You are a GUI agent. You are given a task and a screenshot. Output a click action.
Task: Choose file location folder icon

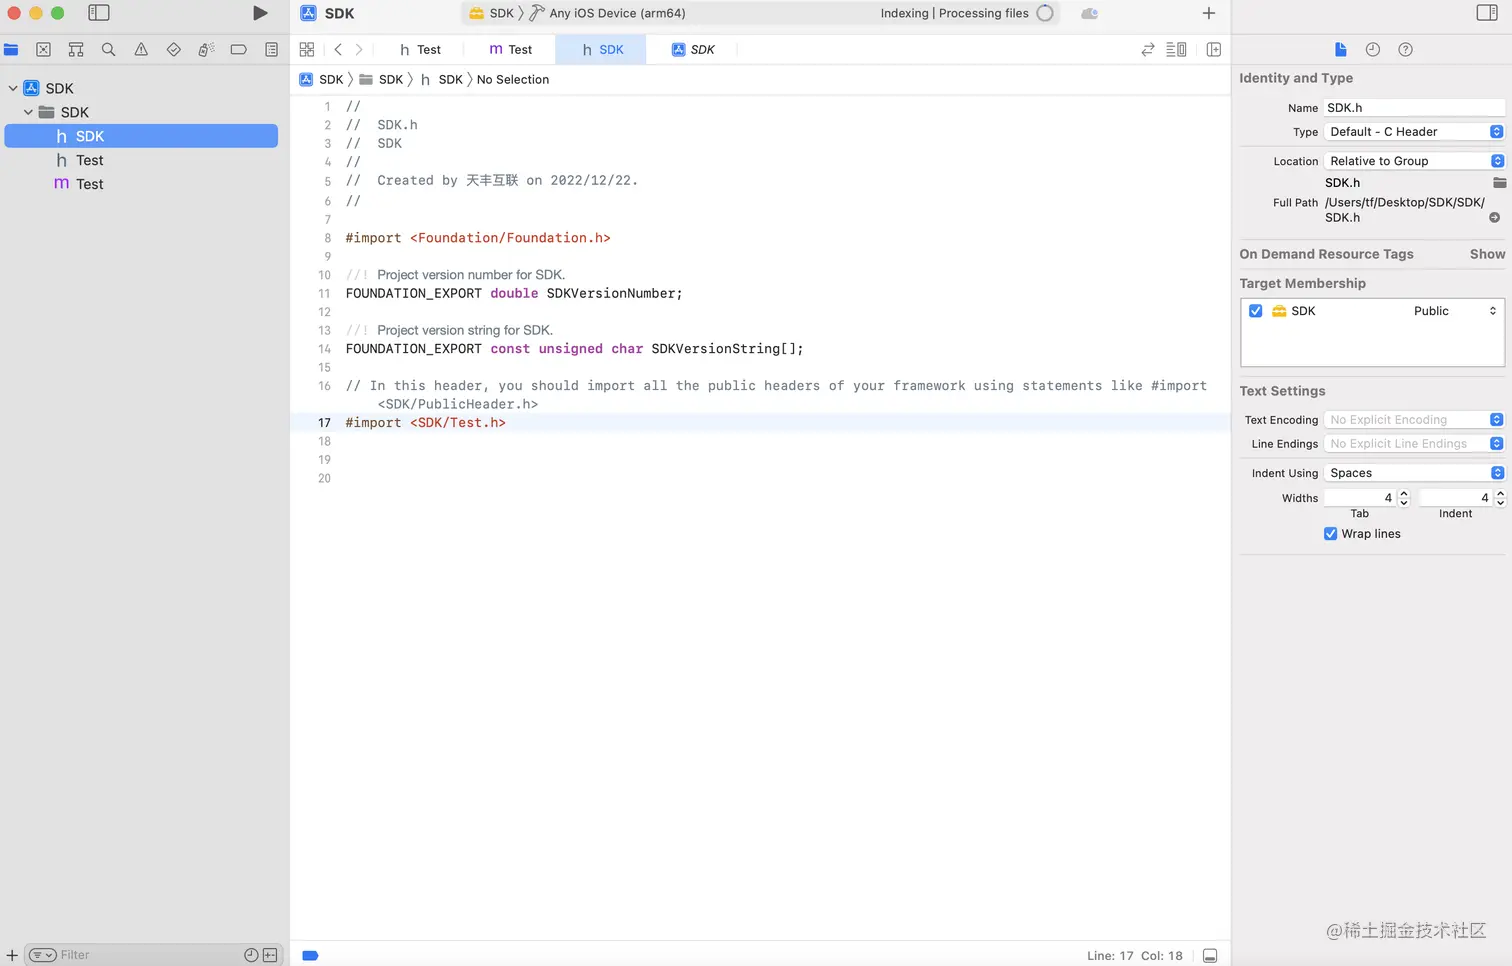[x=1499, y=183]
